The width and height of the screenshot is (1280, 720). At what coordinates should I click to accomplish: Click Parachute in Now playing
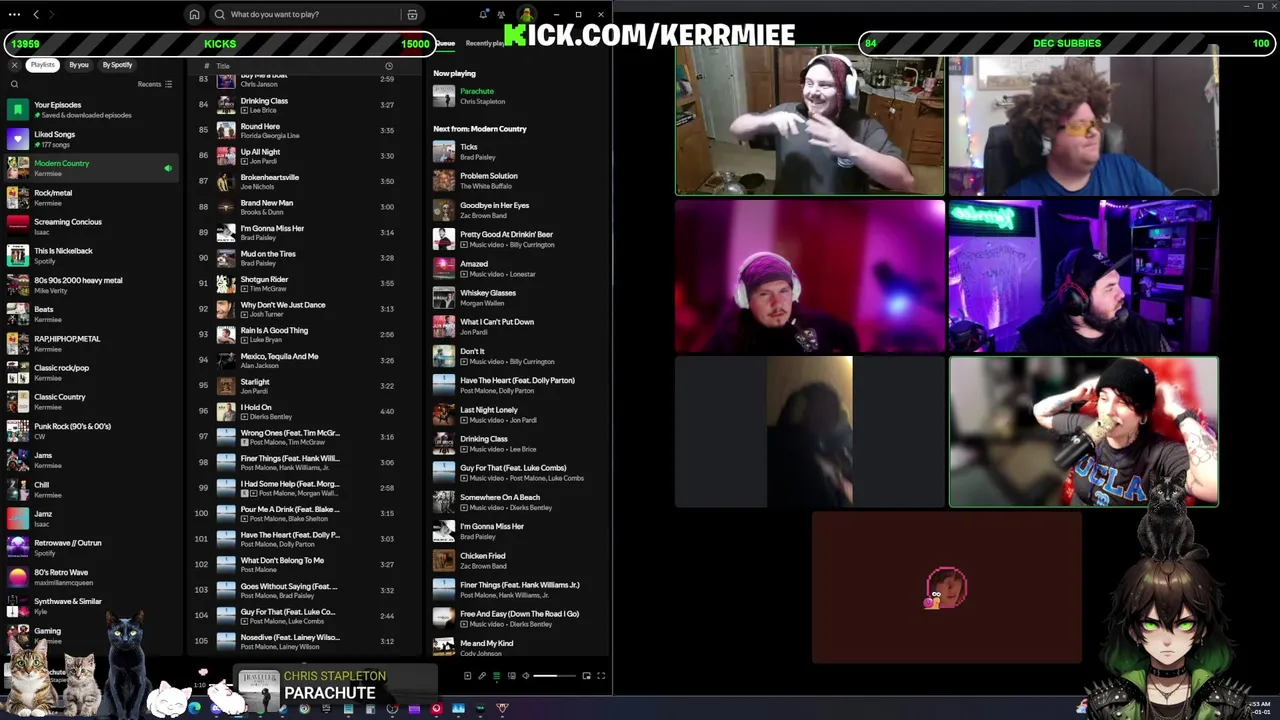pos(477,91)
